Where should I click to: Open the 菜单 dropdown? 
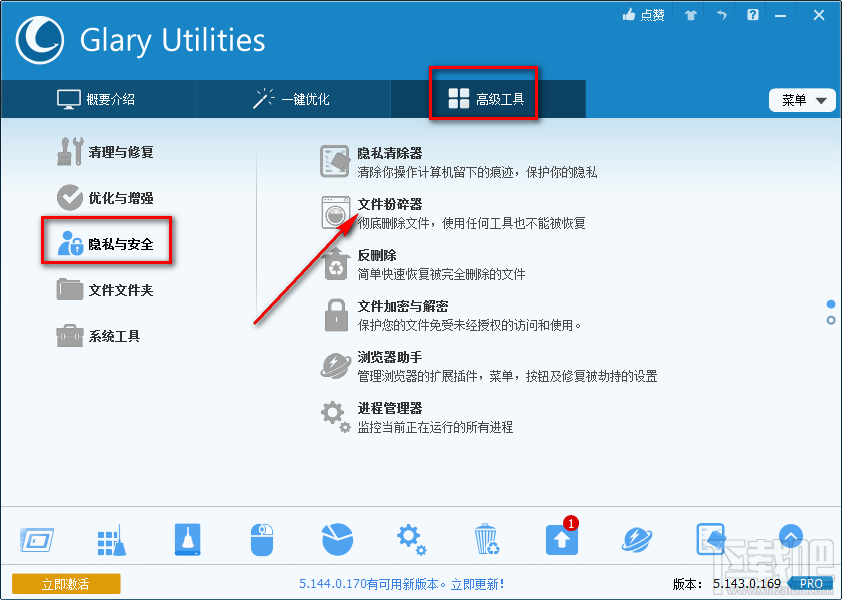pyautogui.click(x=801, y=99)
